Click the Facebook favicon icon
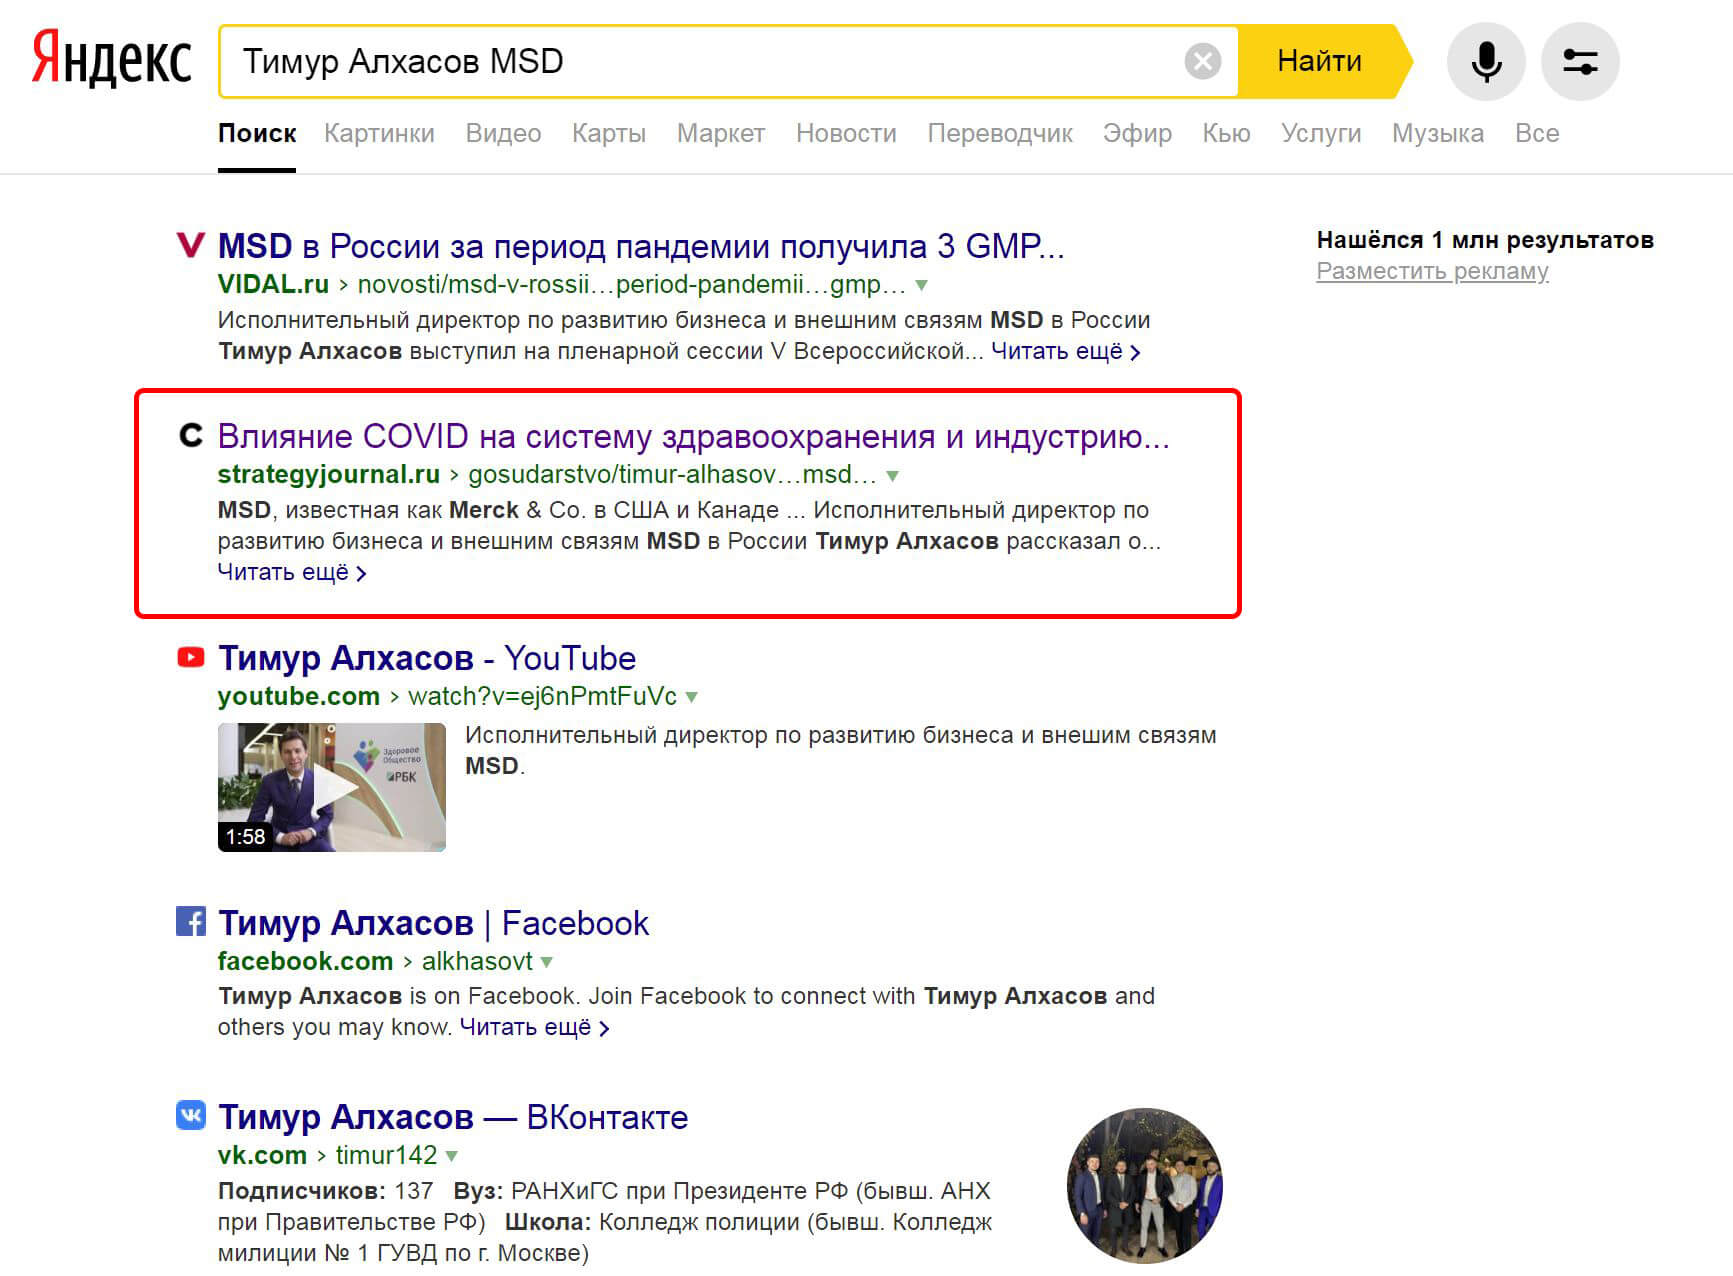This screenshot has width=1733, height=1276. coord(190,921)
